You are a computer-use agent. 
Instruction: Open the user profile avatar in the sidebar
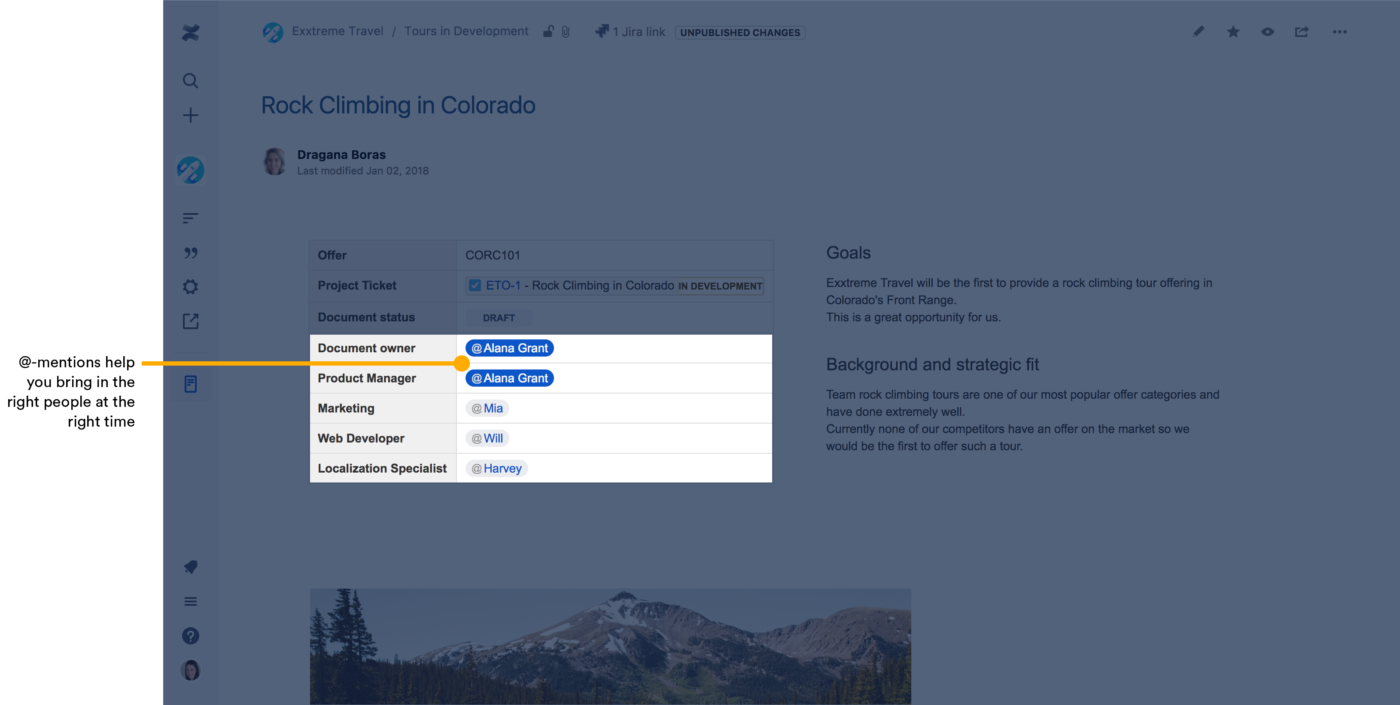click(190, 670)
